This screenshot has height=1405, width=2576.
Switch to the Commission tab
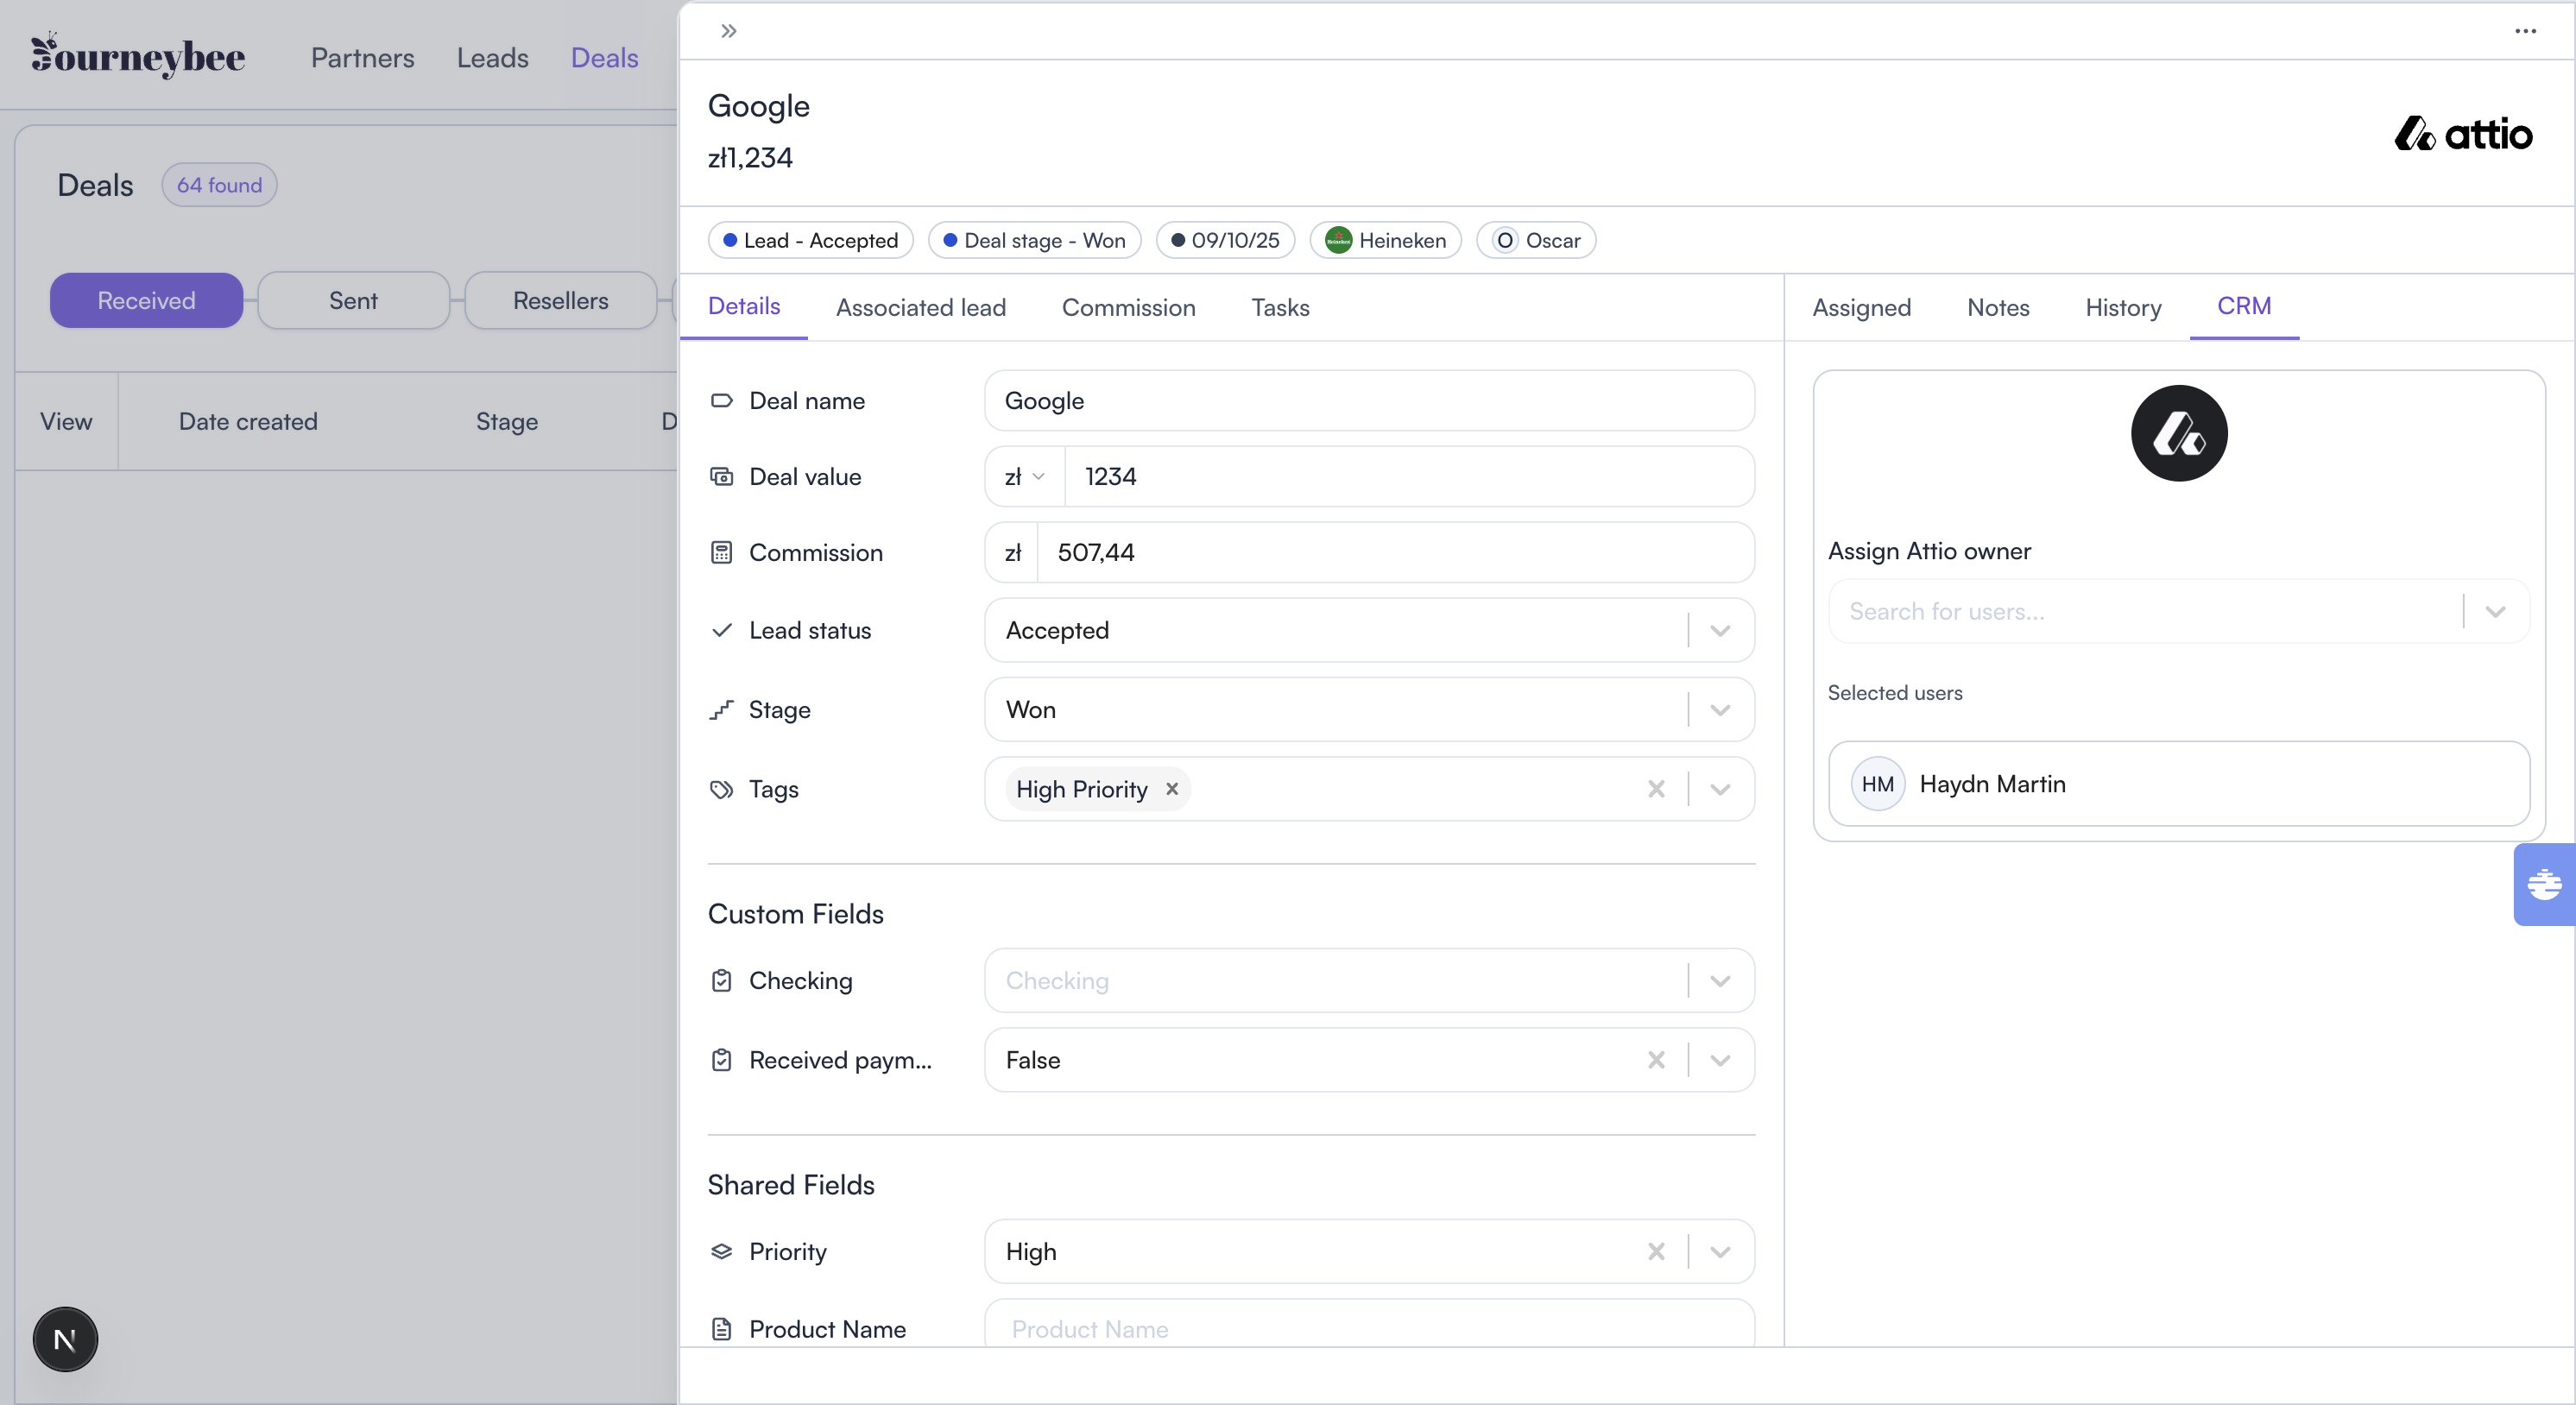point(1128,308)
